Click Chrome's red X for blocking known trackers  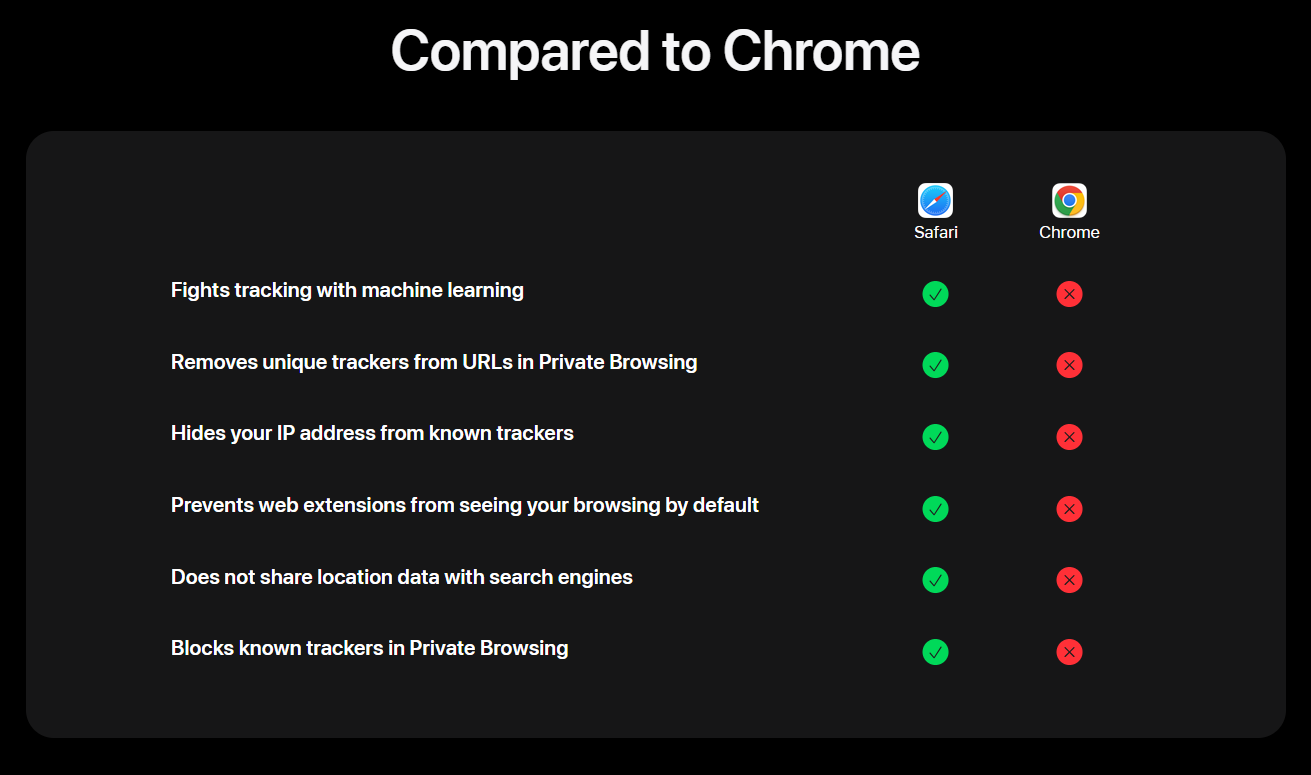(x=1069, y=652)
